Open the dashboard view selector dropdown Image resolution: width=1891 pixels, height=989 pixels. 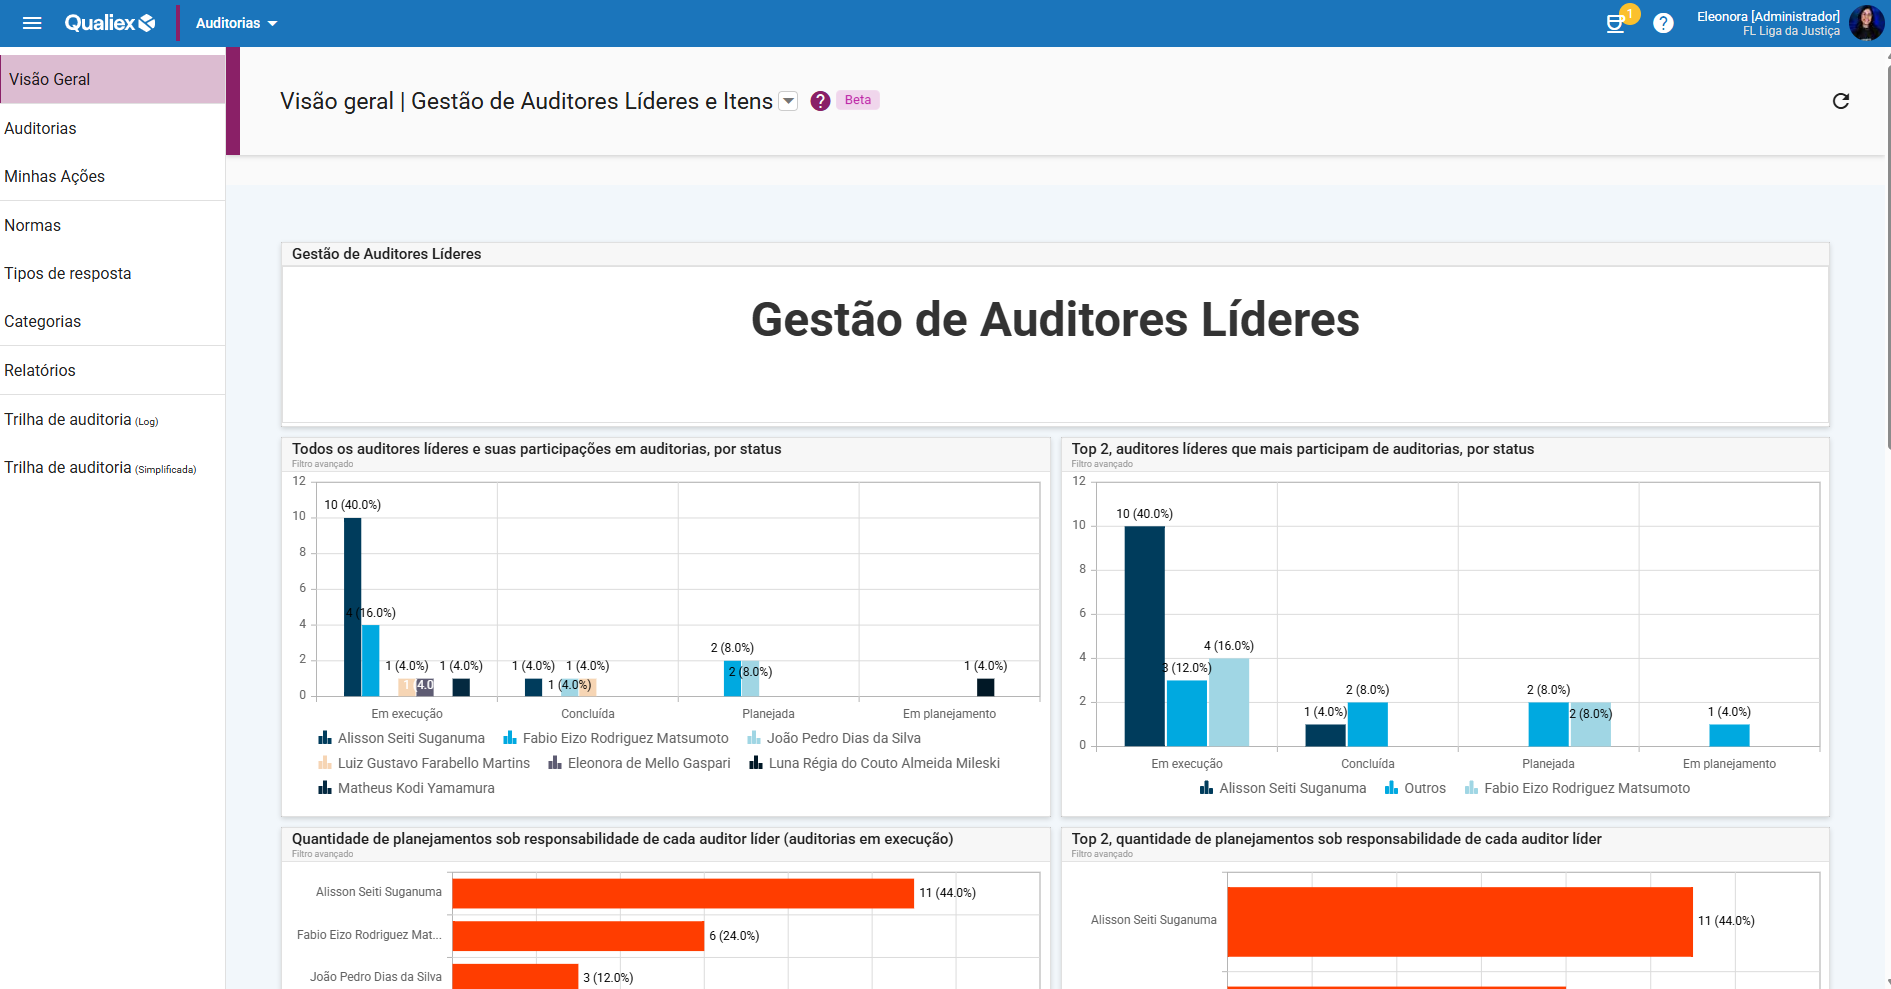(x=789, y=101)
